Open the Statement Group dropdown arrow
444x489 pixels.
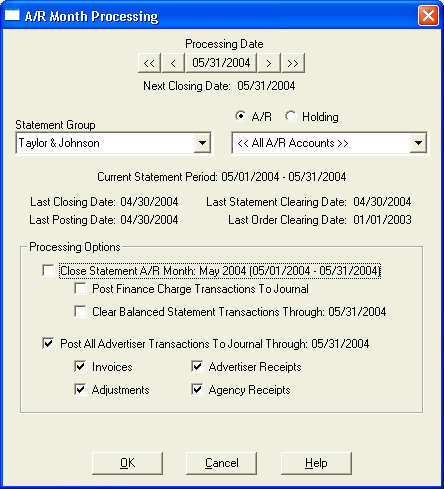click(x=202, y=143)
